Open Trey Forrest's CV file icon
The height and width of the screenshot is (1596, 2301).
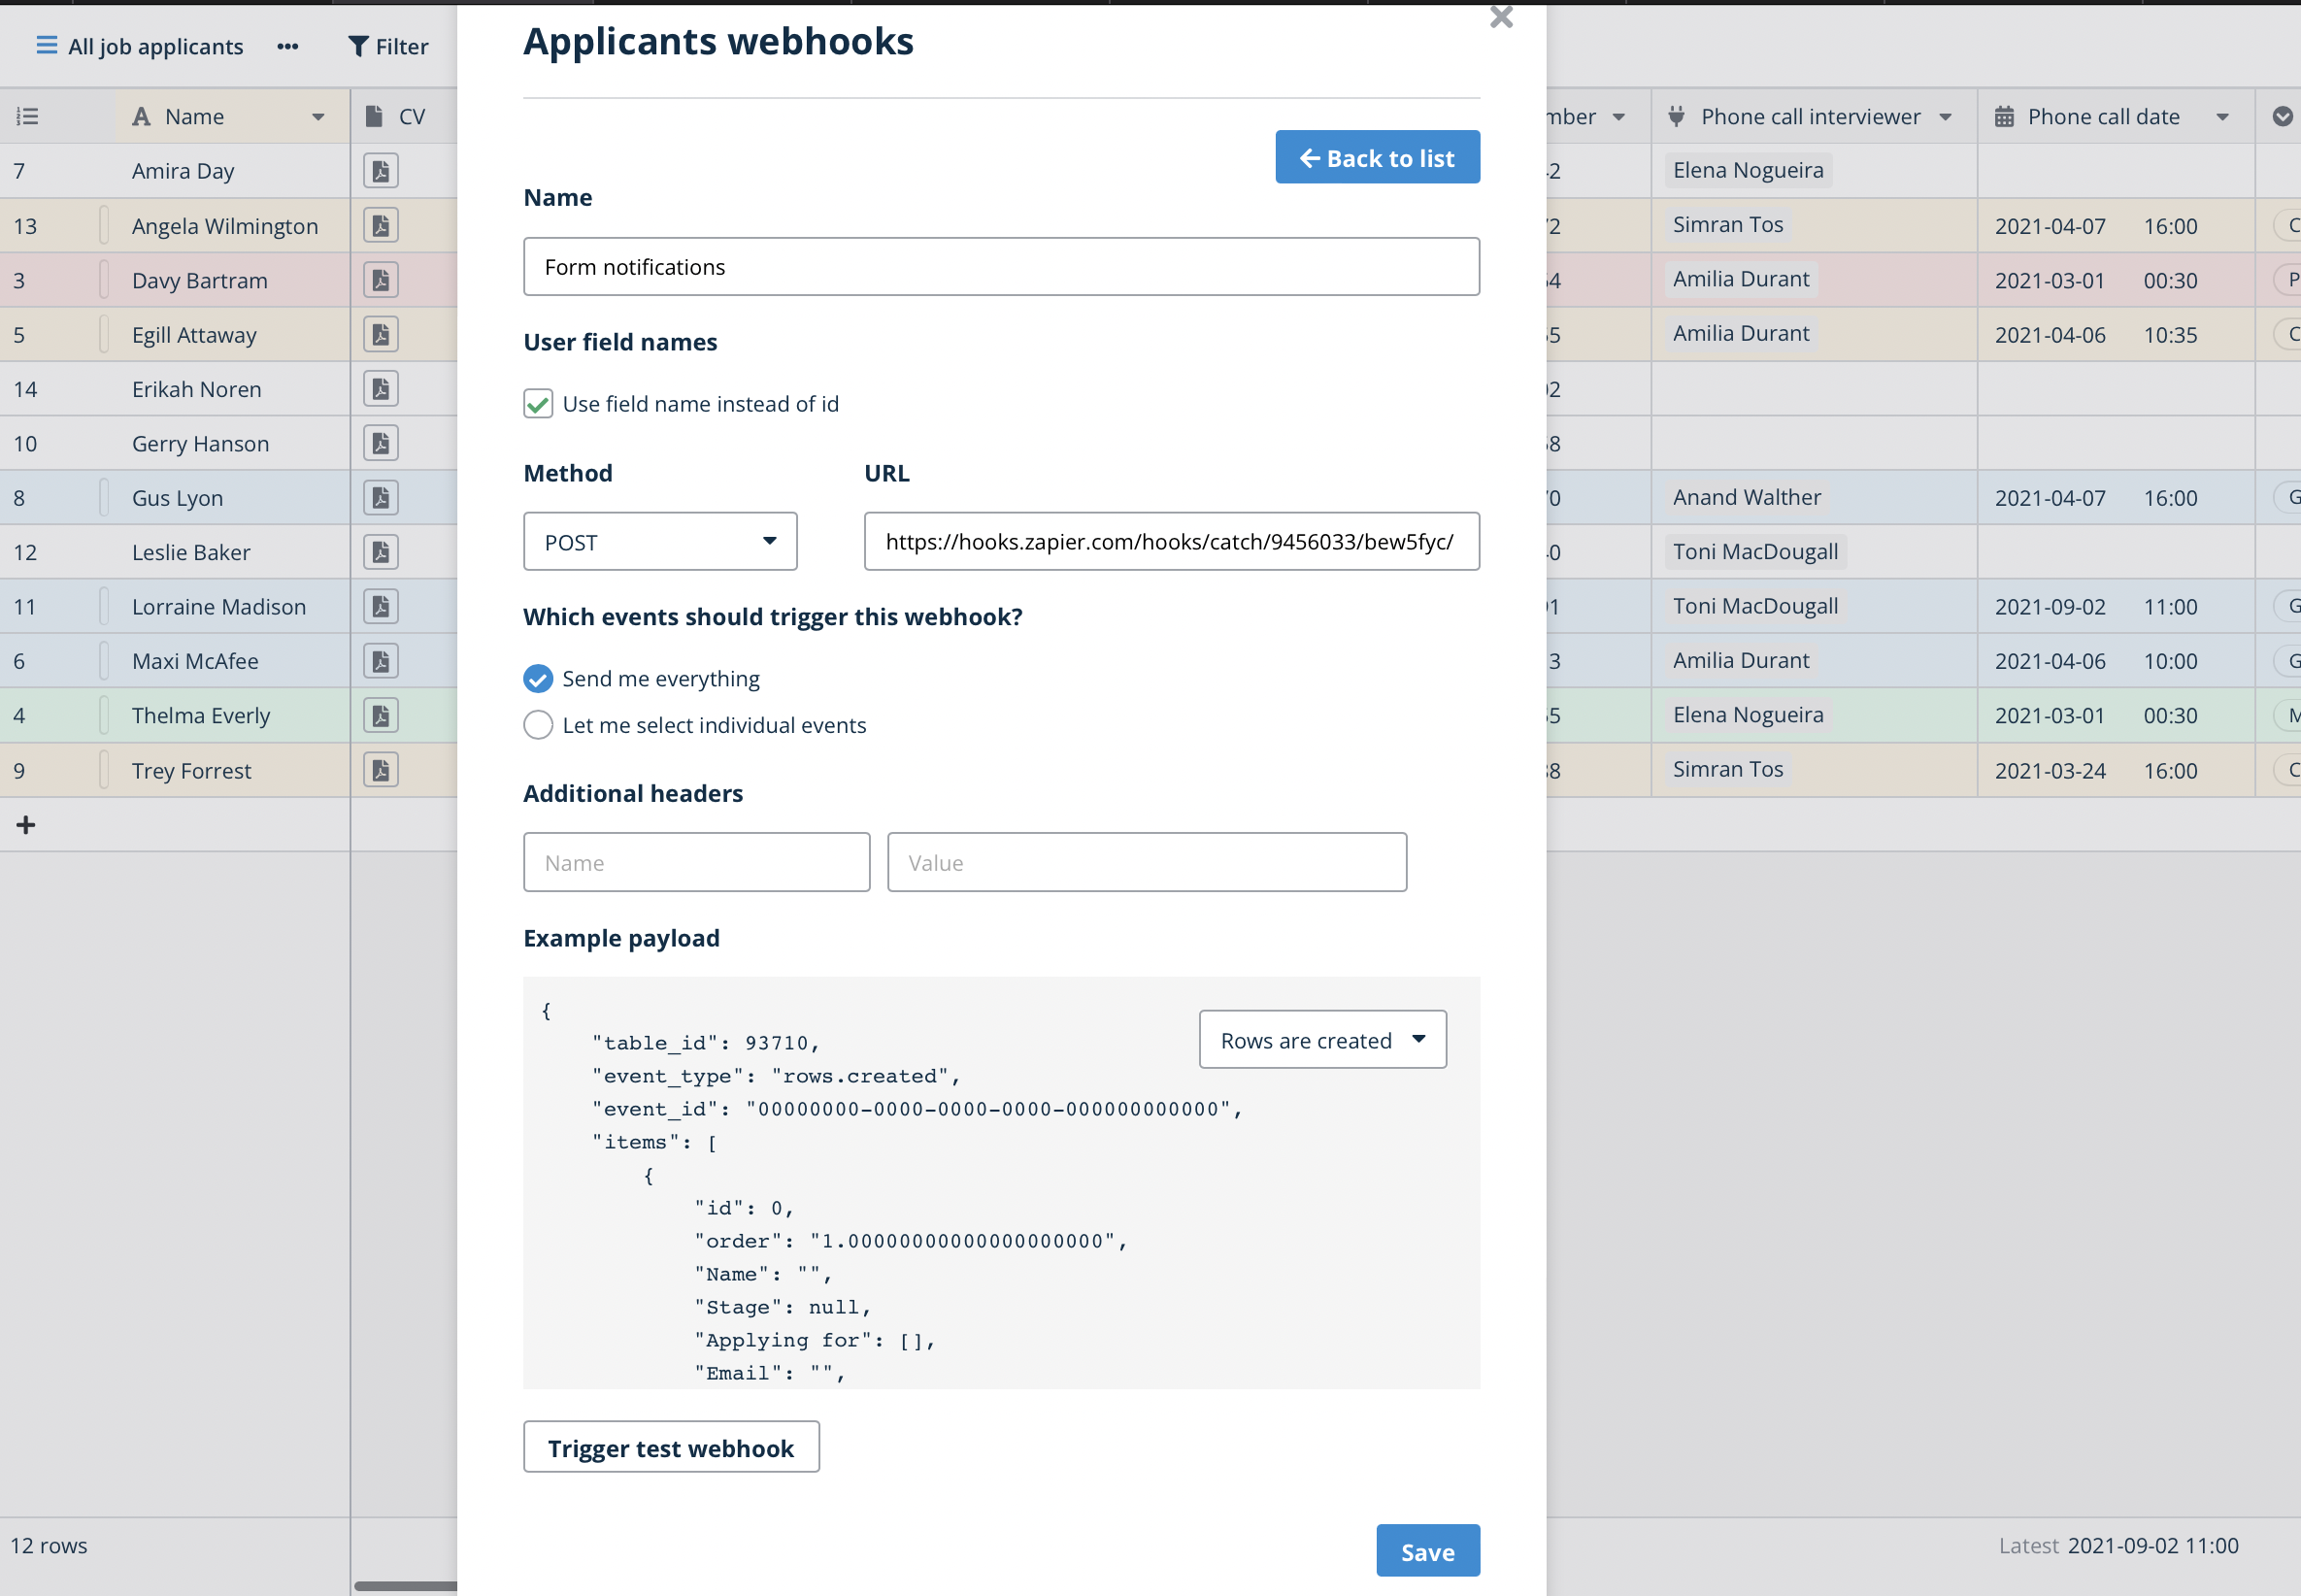[381, 770]
